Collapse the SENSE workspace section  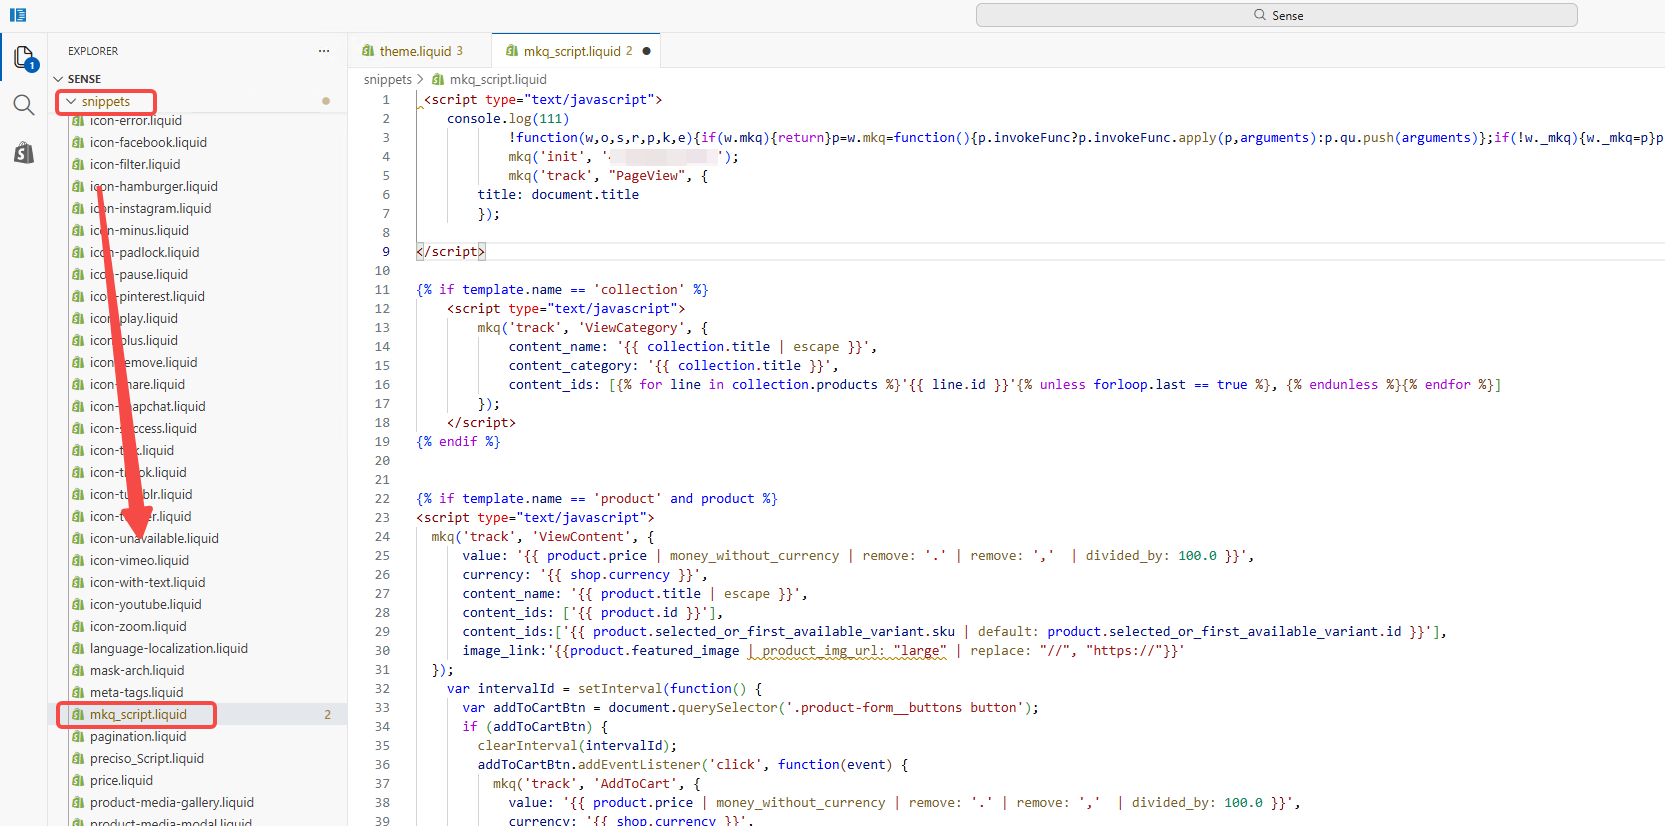click(x=200, y=79)
